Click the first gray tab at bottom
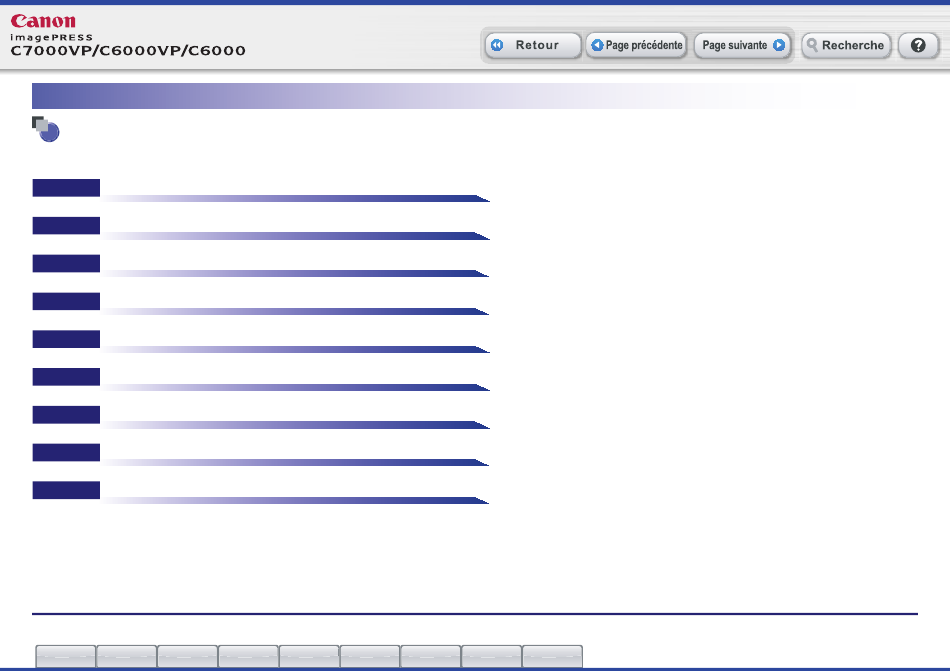 [x=65, y=656]
